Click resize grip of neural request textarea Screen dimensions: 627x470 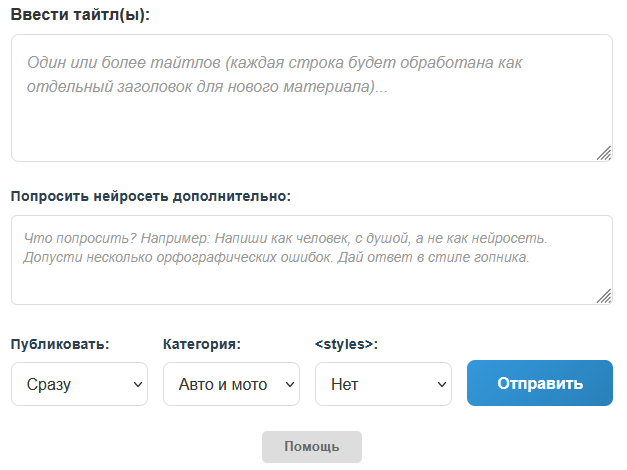click(x=603, y=296)
